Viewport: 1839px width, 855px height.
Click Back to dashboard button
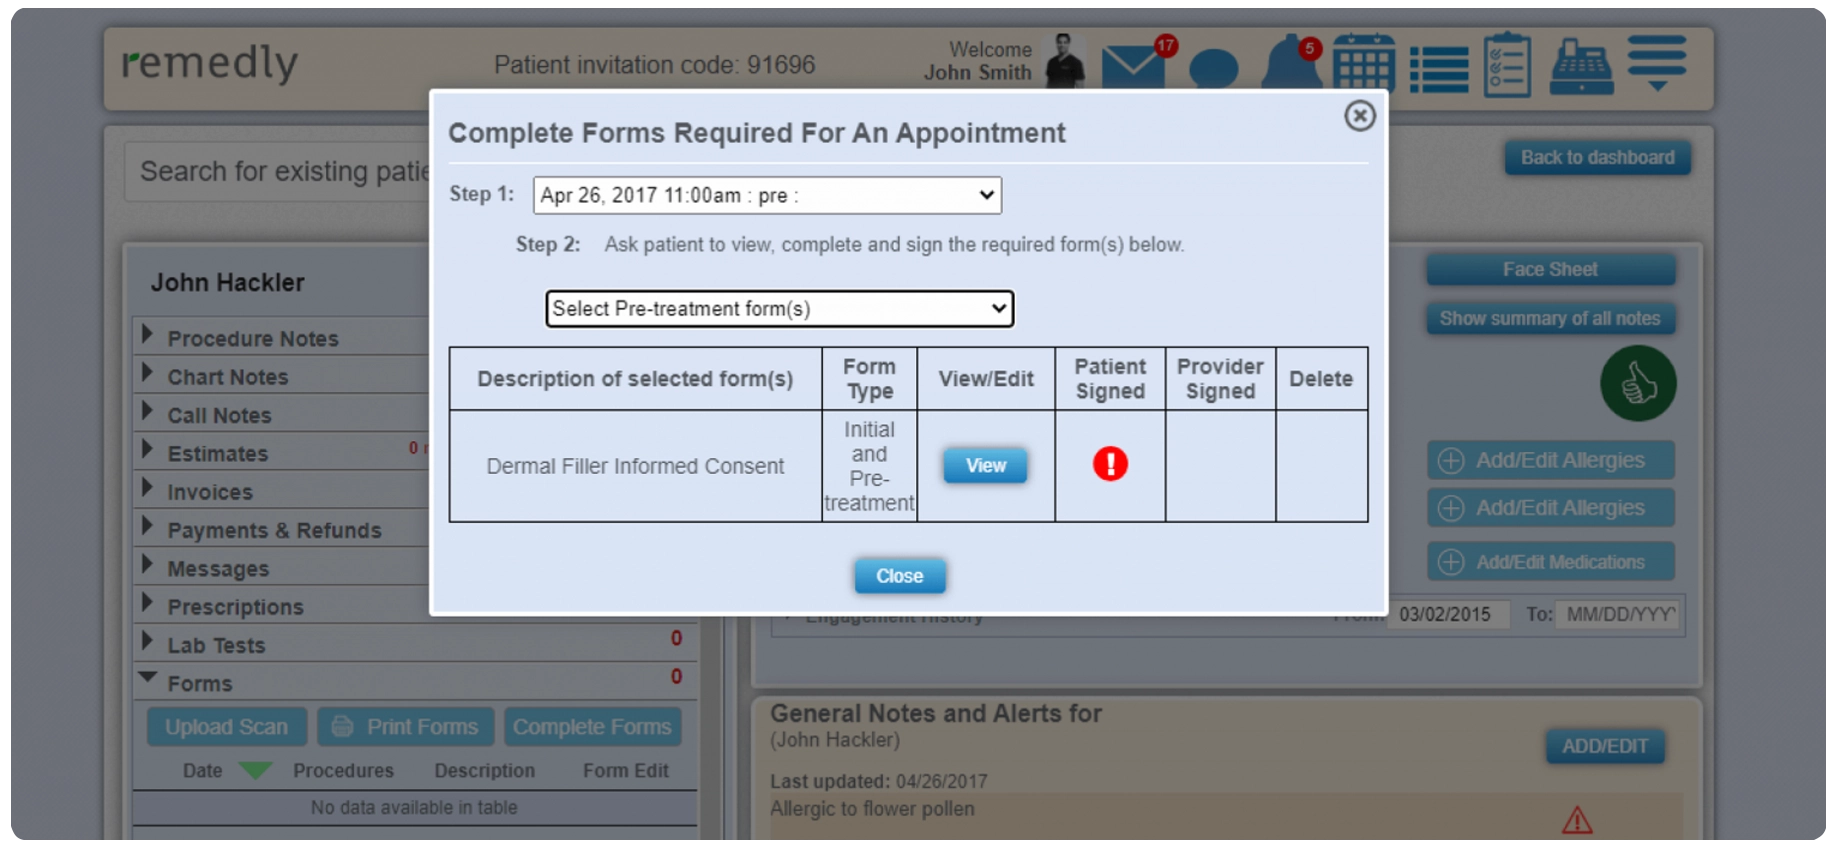tap(1596, 158)
